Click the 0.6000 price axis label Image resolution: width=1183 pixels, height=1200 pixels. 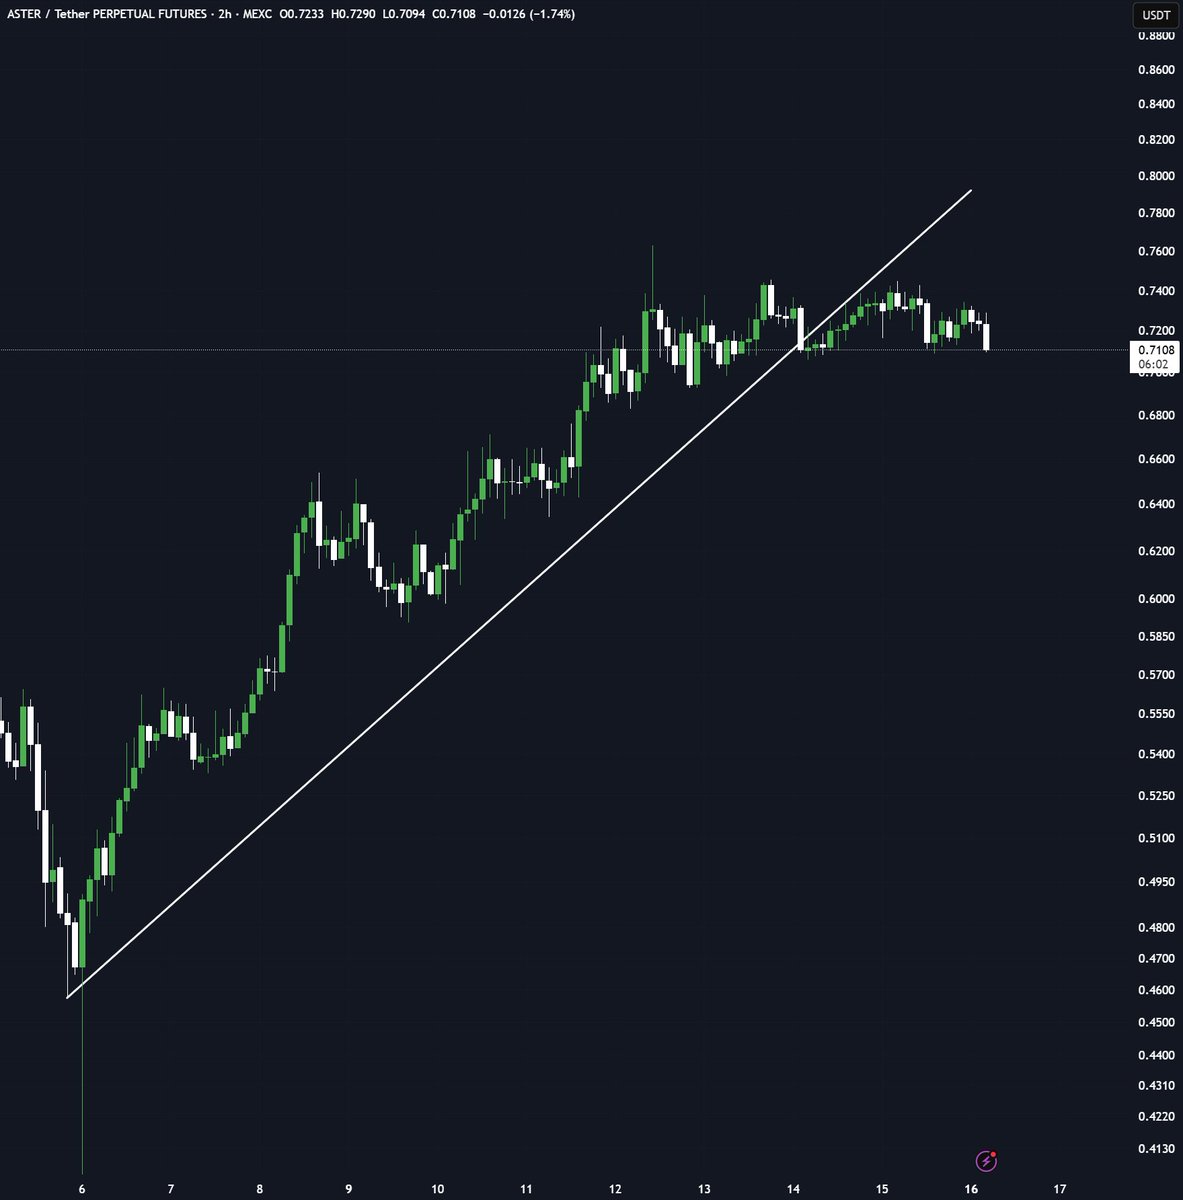pyautogui.click(x=1156, y=599)
